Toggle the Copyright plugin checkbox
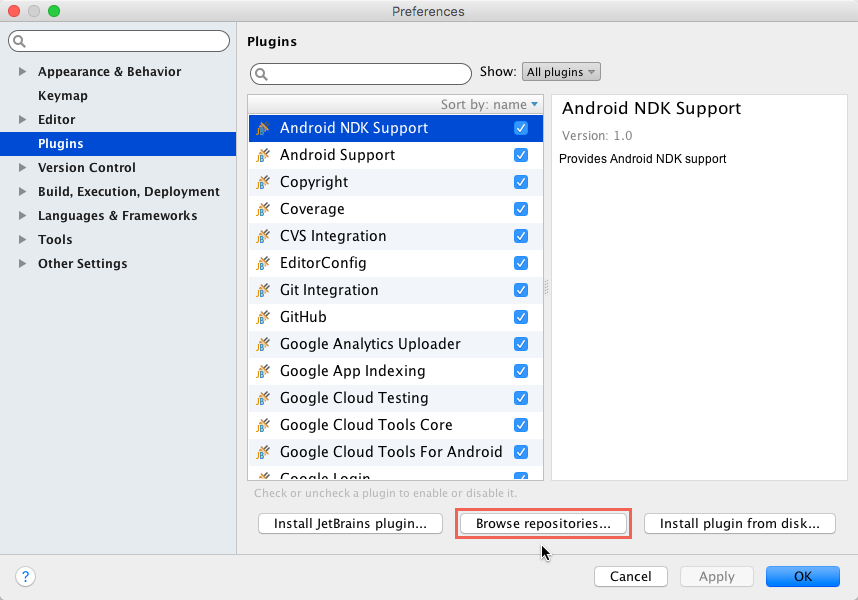The width and height of the screenshot is (858, 600). pyautogui.click(x=521, y=182)
